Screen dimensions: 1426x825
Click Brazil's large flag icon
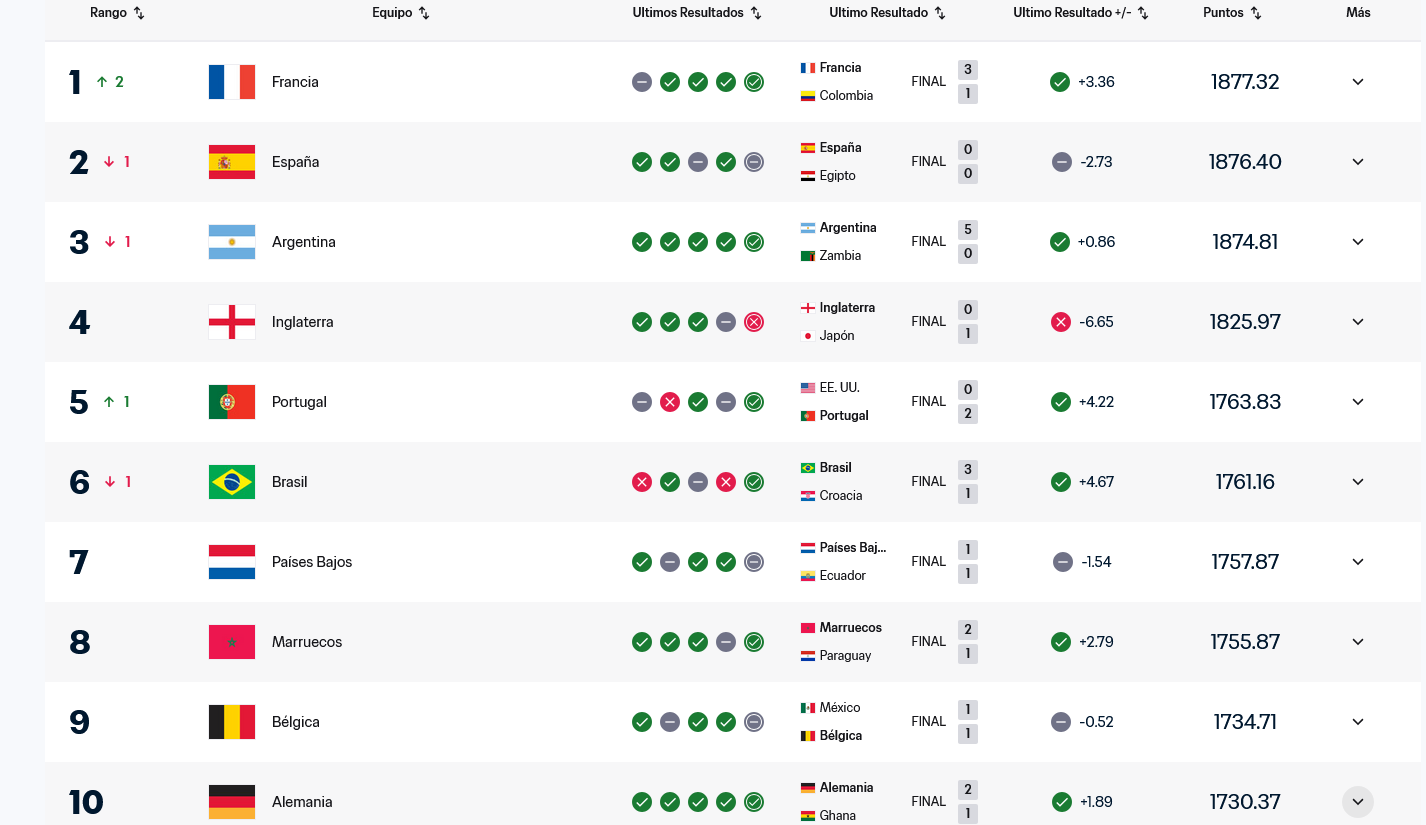pyautogui.click(x=232, y=482)
